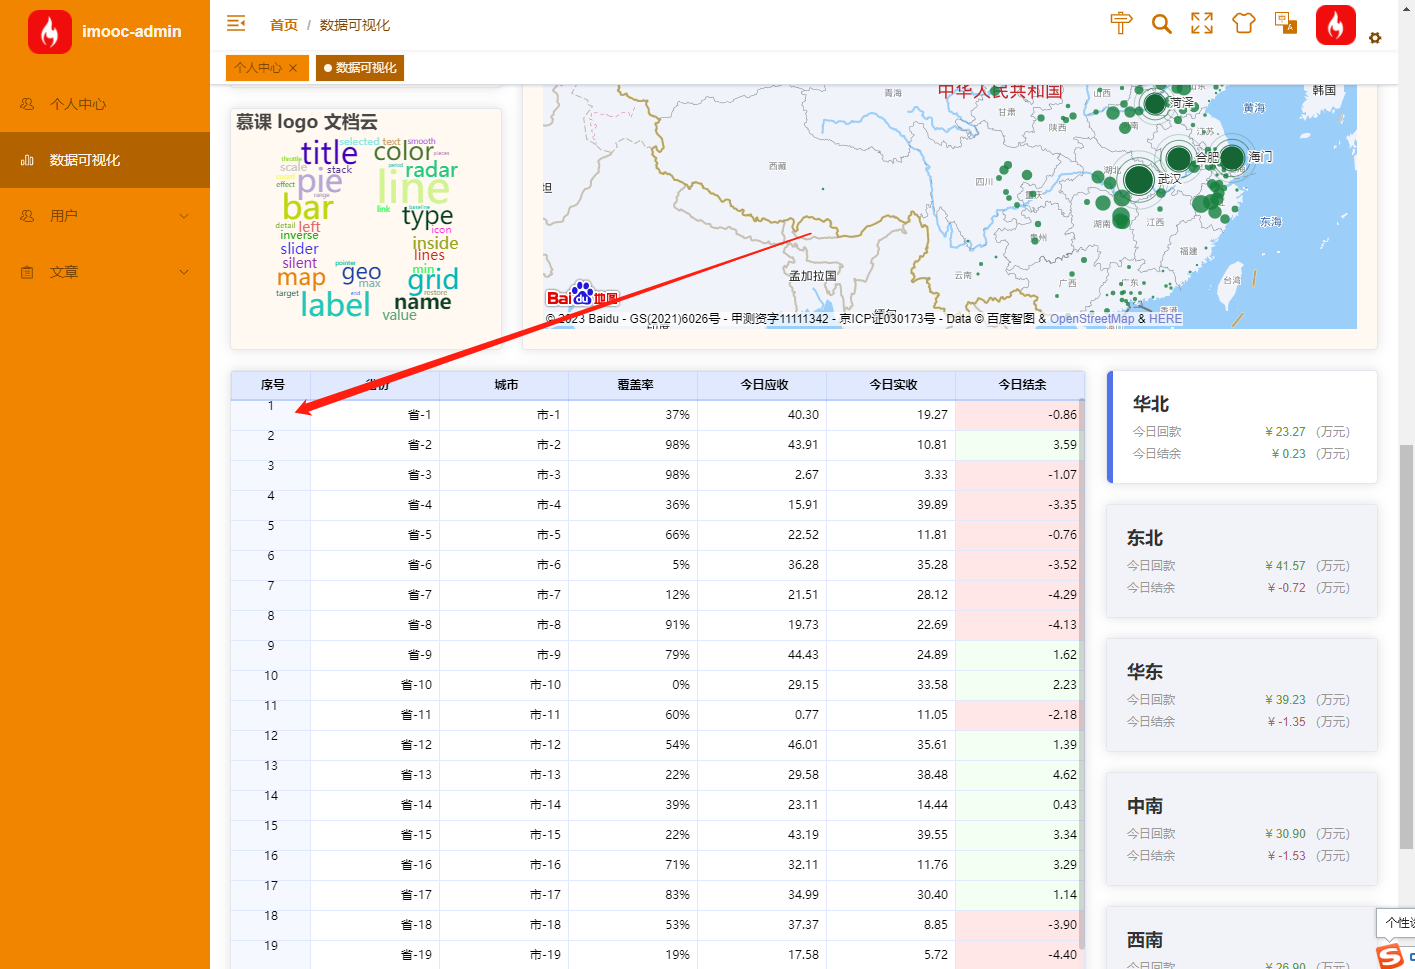
Task: Click the Sogou input S icon
Action: pyautogui.click(x=1390, y=956)
